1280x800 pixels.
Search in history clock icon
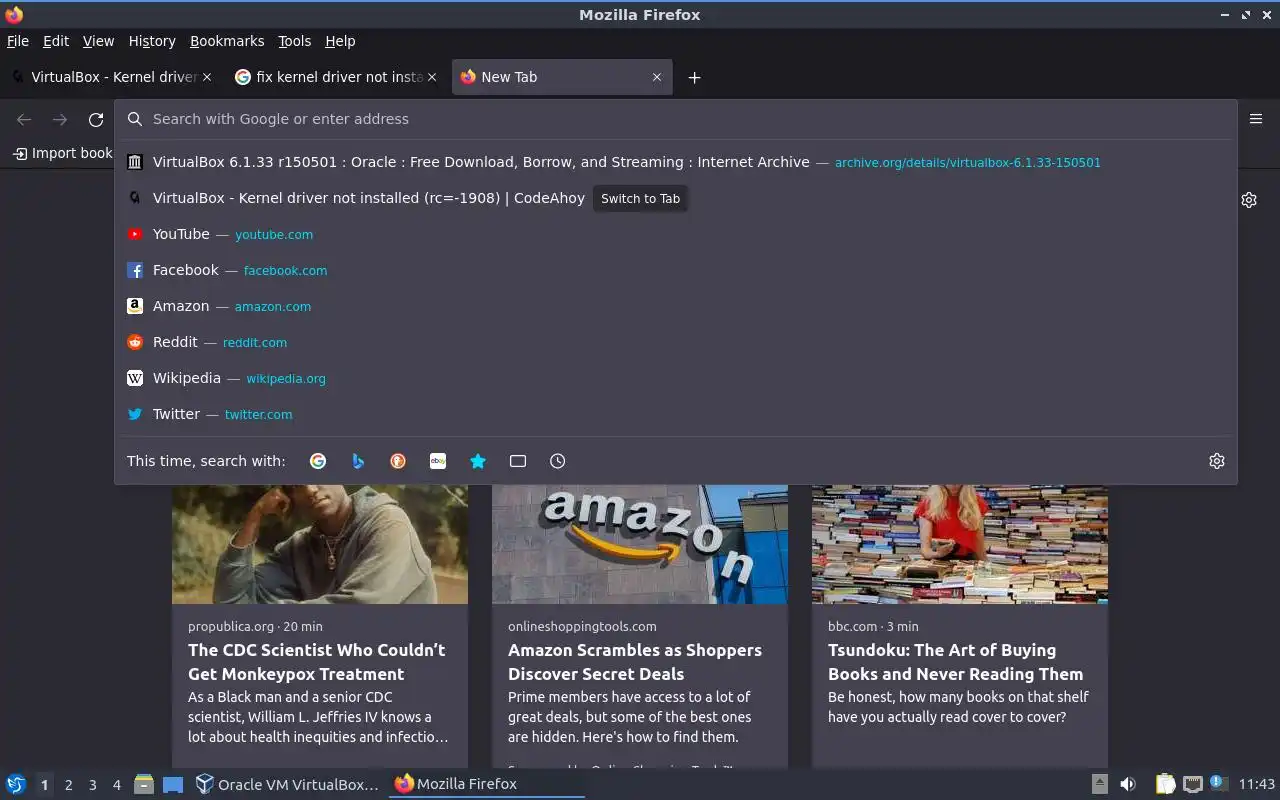point(558,461)
